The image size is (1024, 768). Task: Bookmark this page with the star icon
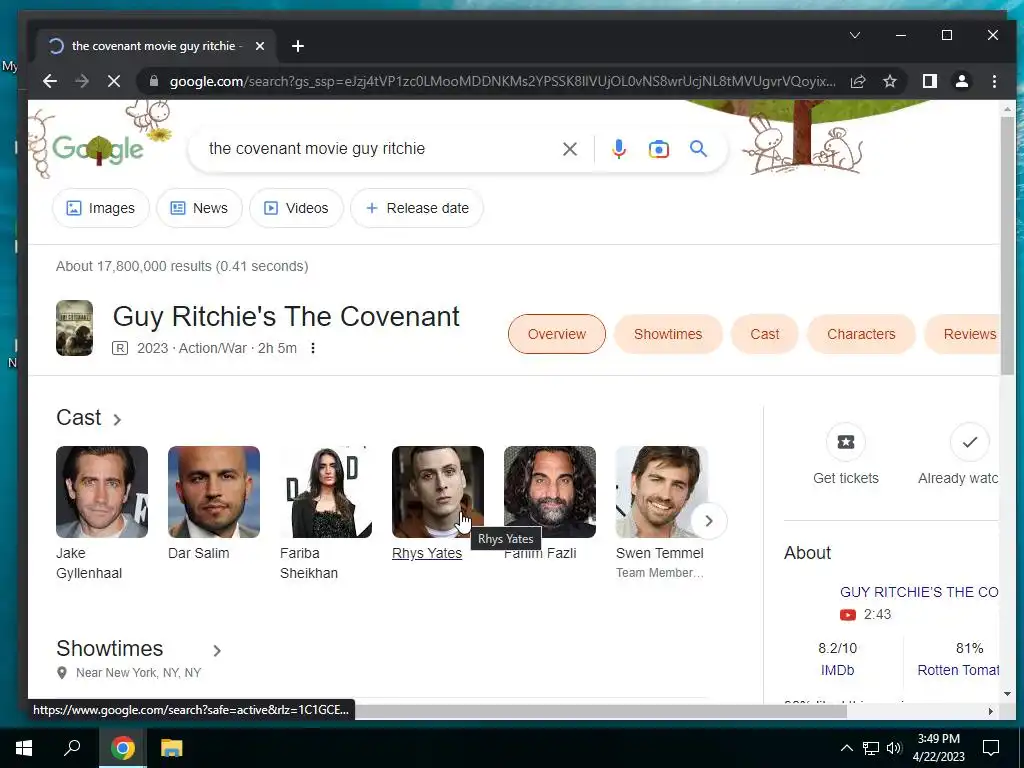click(889, 81)
